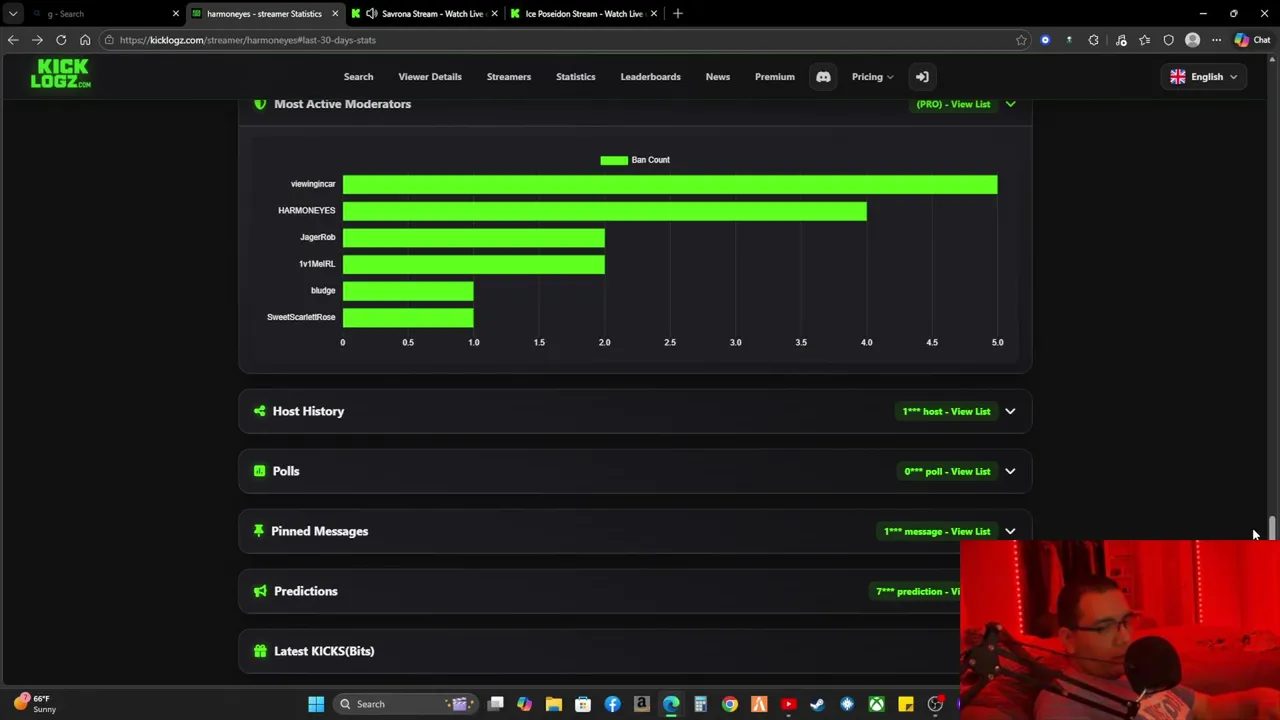Image resolution: width=1280 pixels, height=720 pixels.
Task: Click the 1v1MeIRL ban count bar
Action: tap(474, 264)
